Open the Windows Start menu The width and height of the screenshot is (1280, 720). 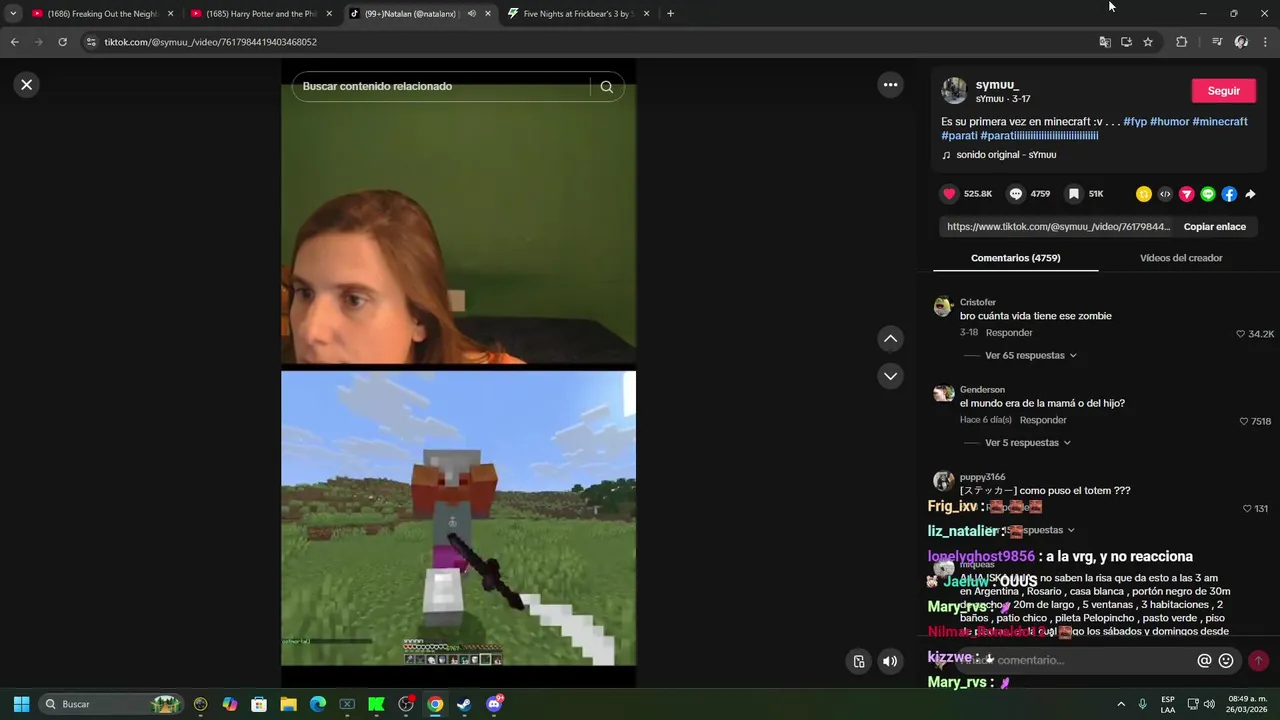pos(21,704)
